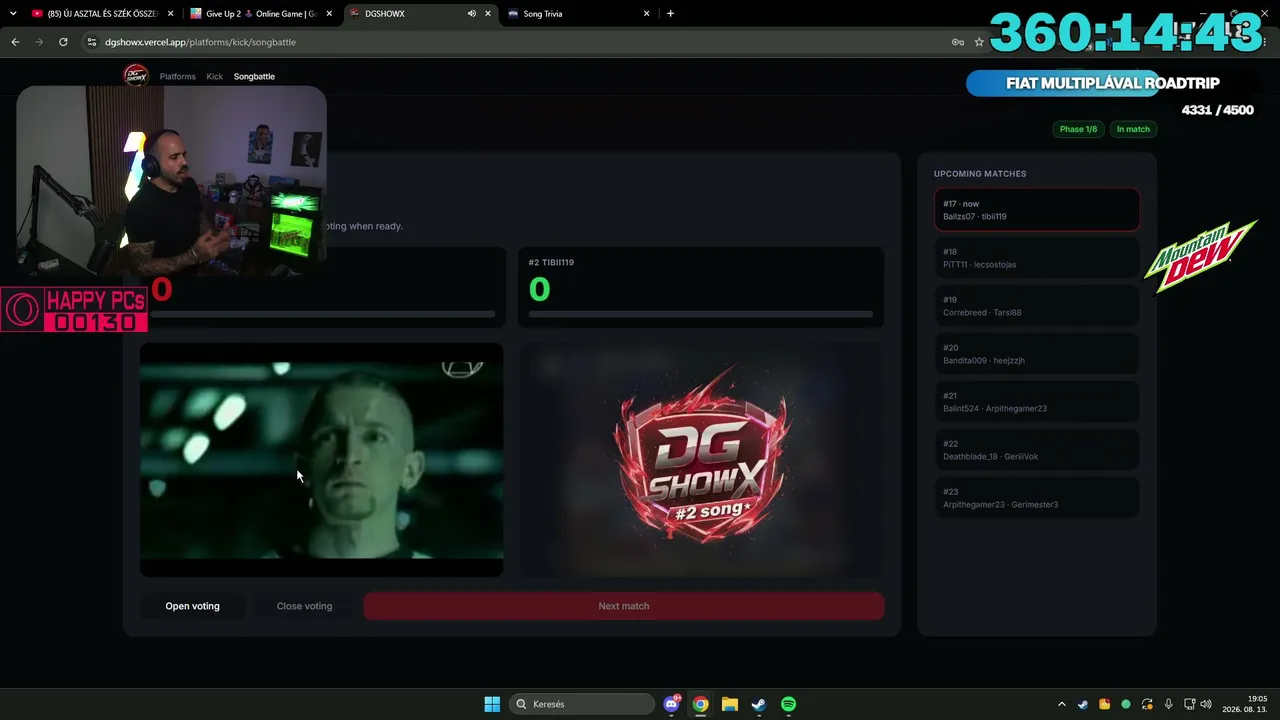Open the tab search chevron
This screenshot has height=720, width=1280.
(13, 14)
